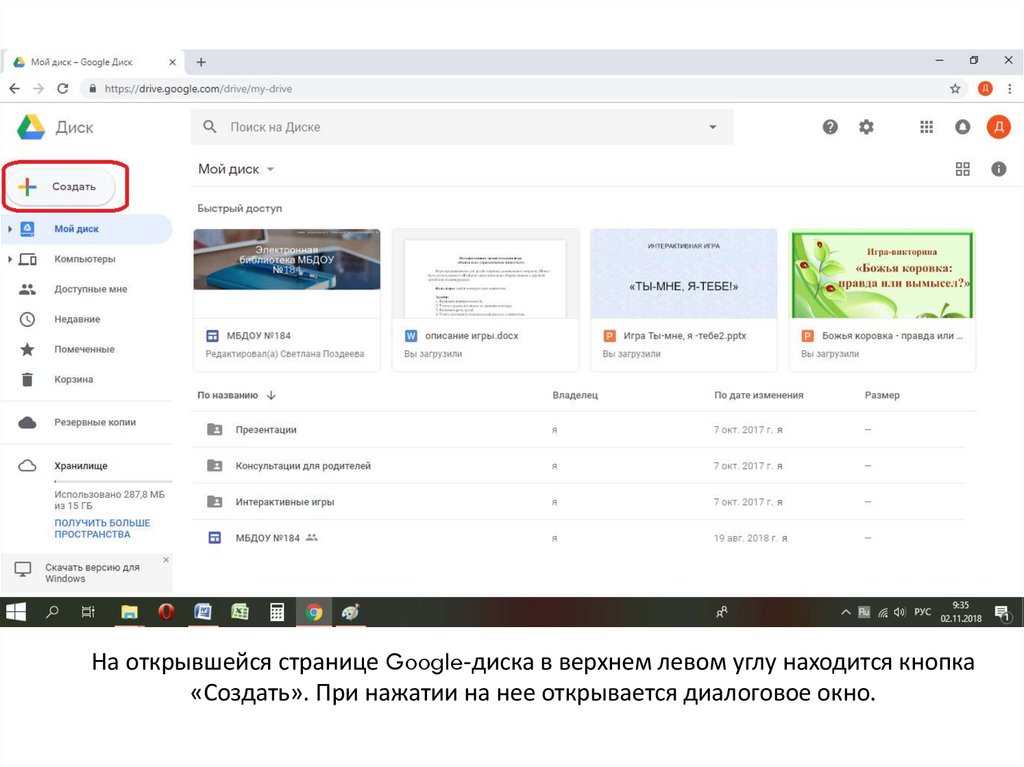The height and width of the screenshot is (767, 1024).
Task: Open Резервные копии section
Action: pyautogui.click(x=95, y=423)
